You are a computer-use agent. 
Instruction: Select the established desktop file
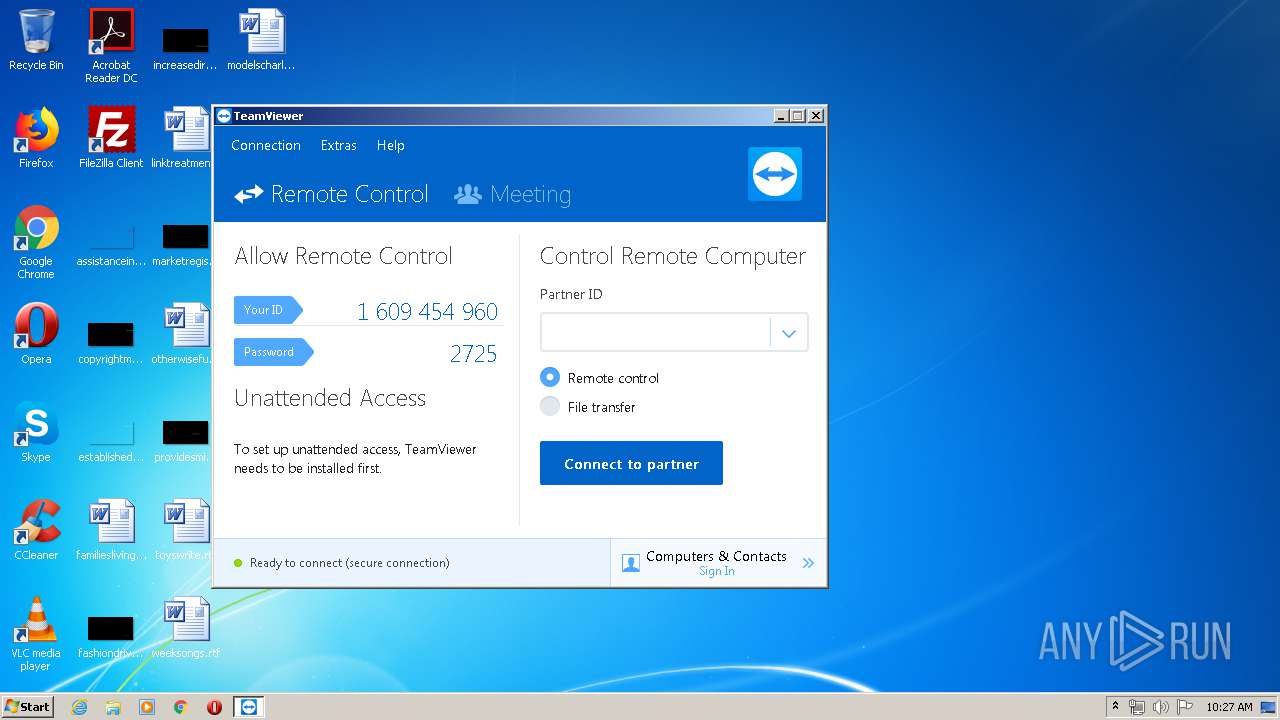(111, 440)
